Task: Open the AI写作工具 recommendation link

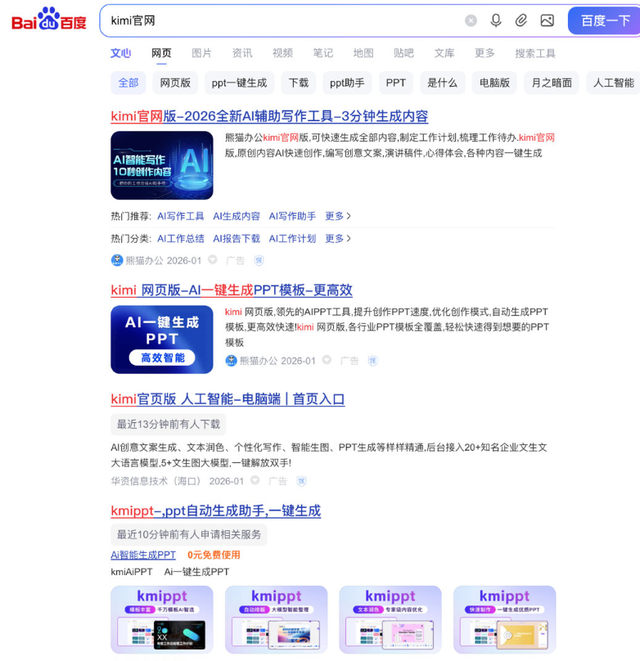Action: coord(180,216)
